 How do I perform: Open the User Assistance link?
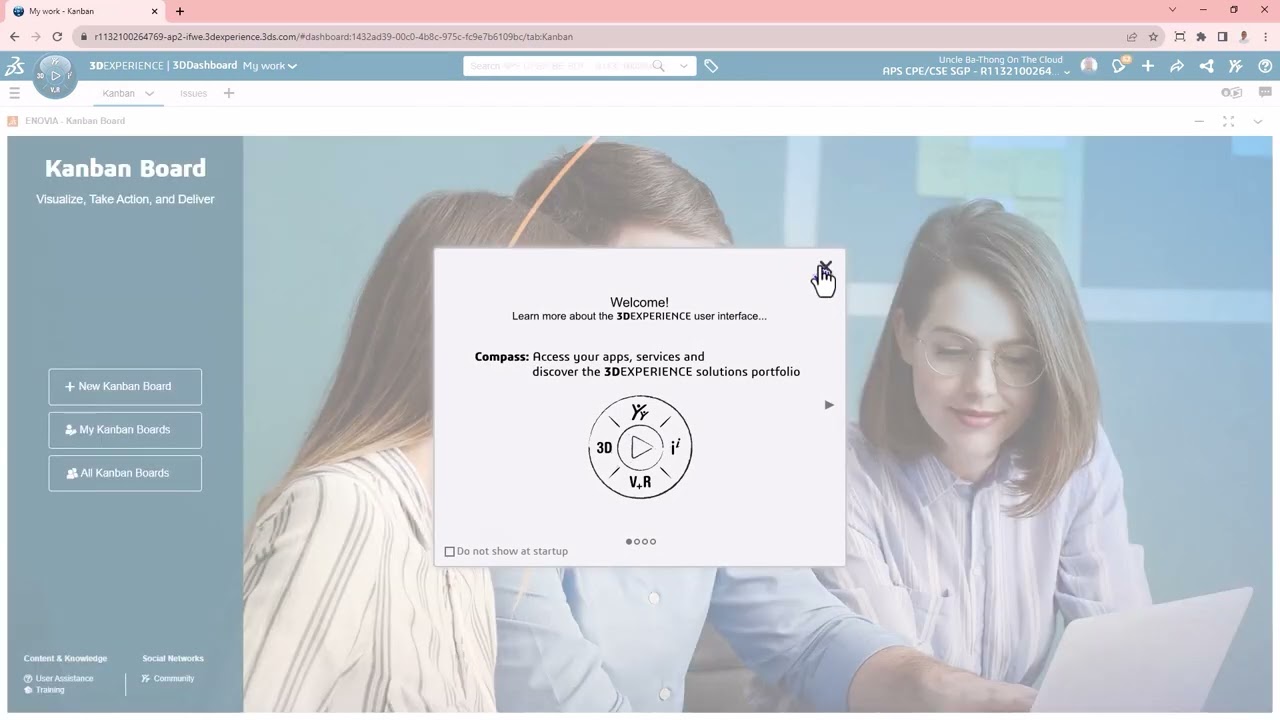(x=59, y=678)
